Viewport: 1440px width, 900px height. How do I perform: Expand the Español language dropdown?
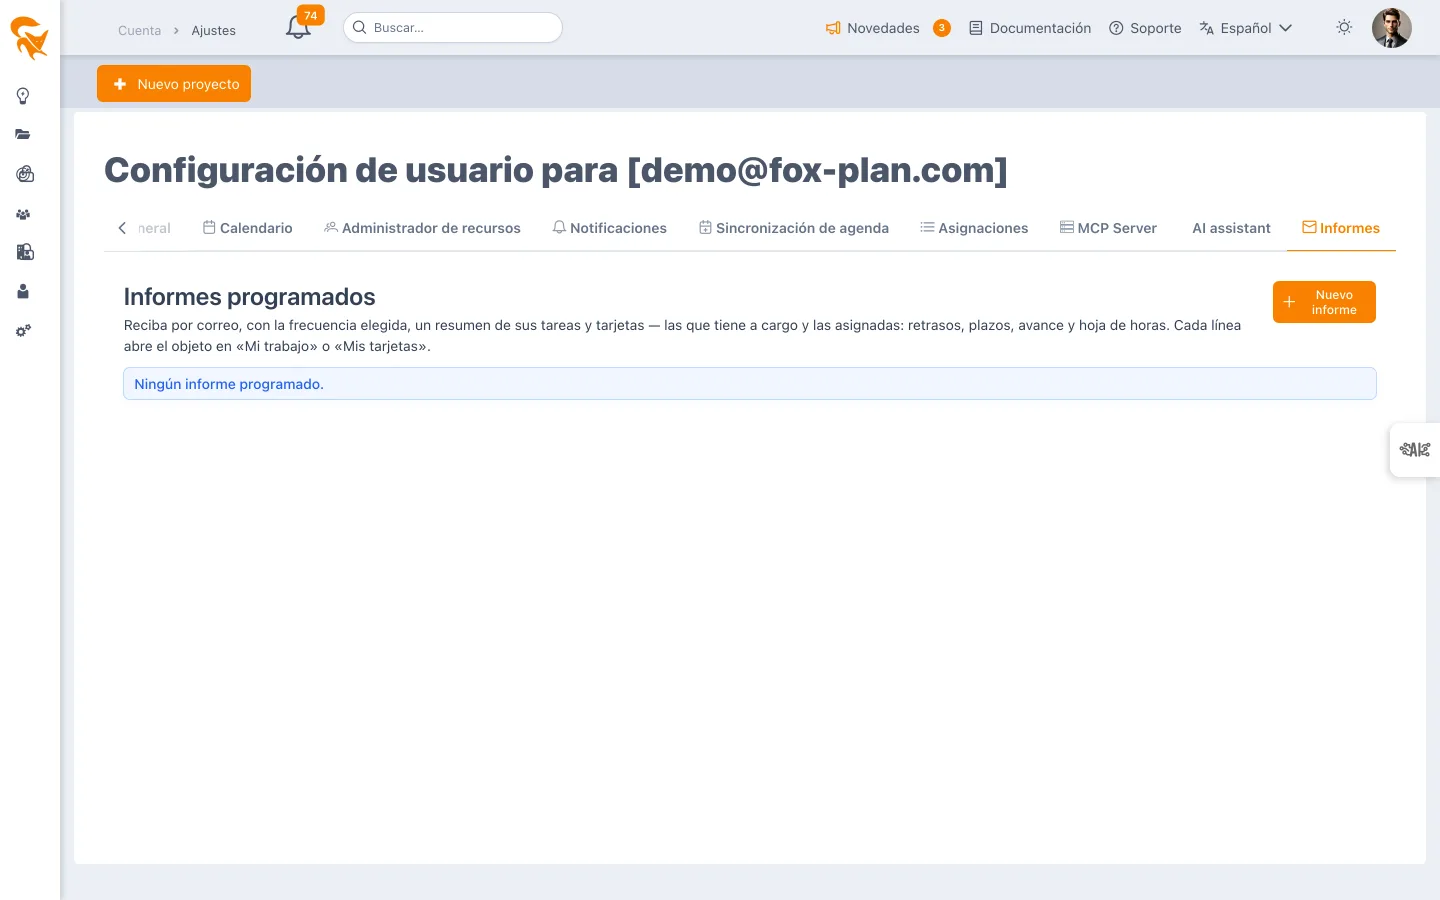1246,28
